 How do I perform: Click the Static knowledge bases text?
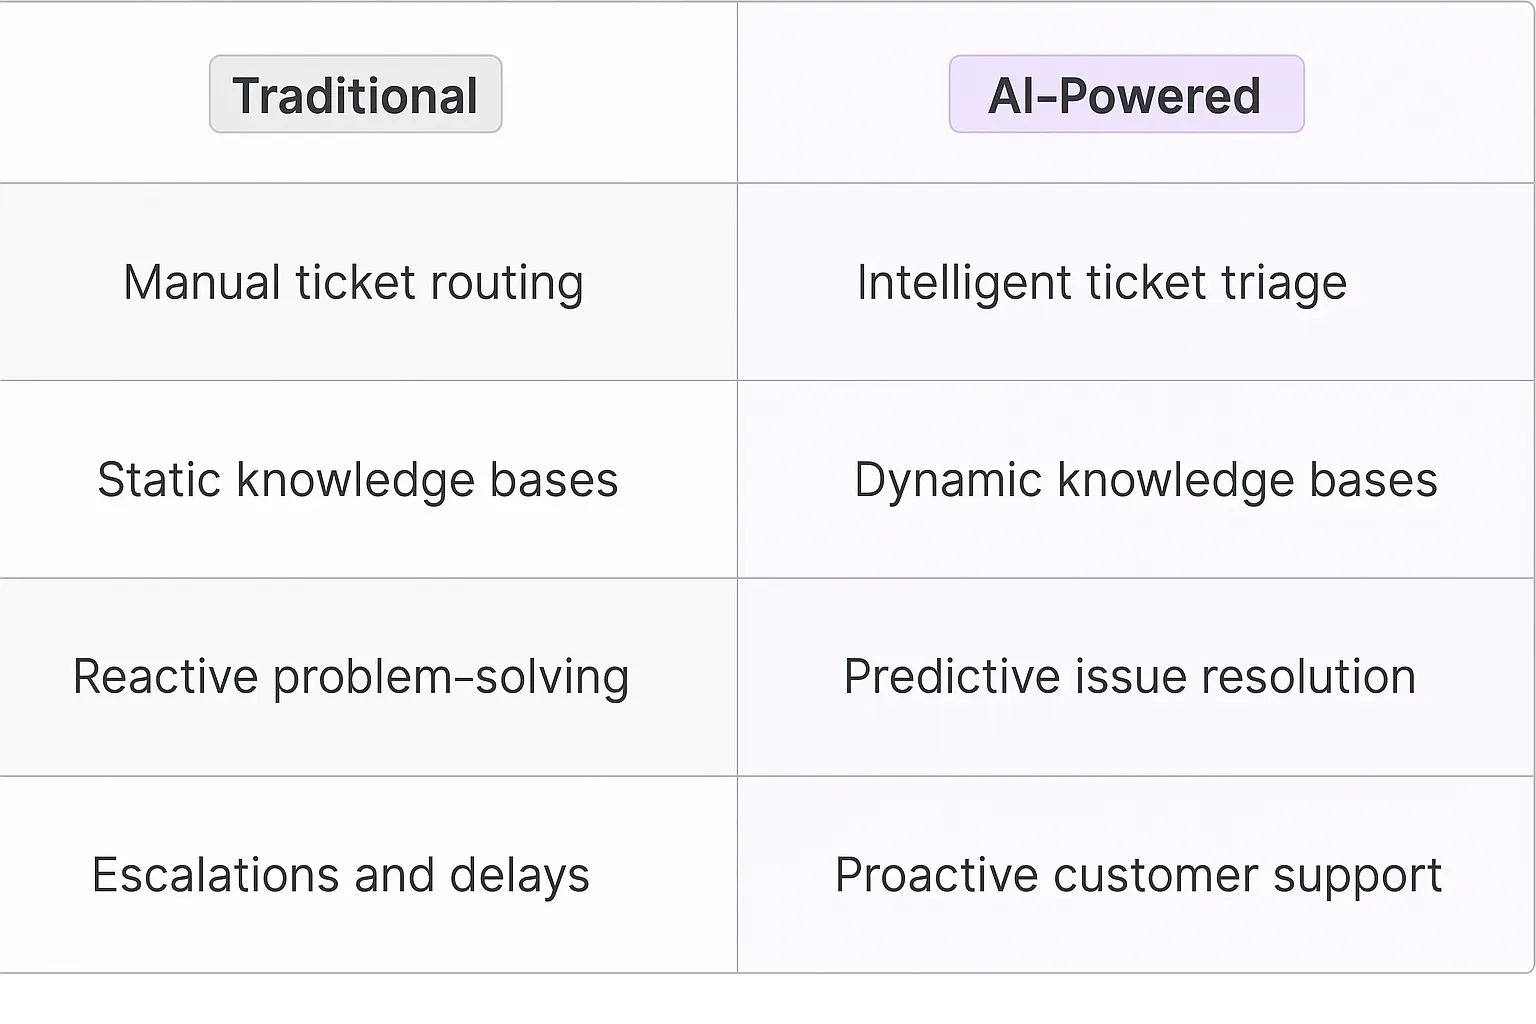point(358,480)
